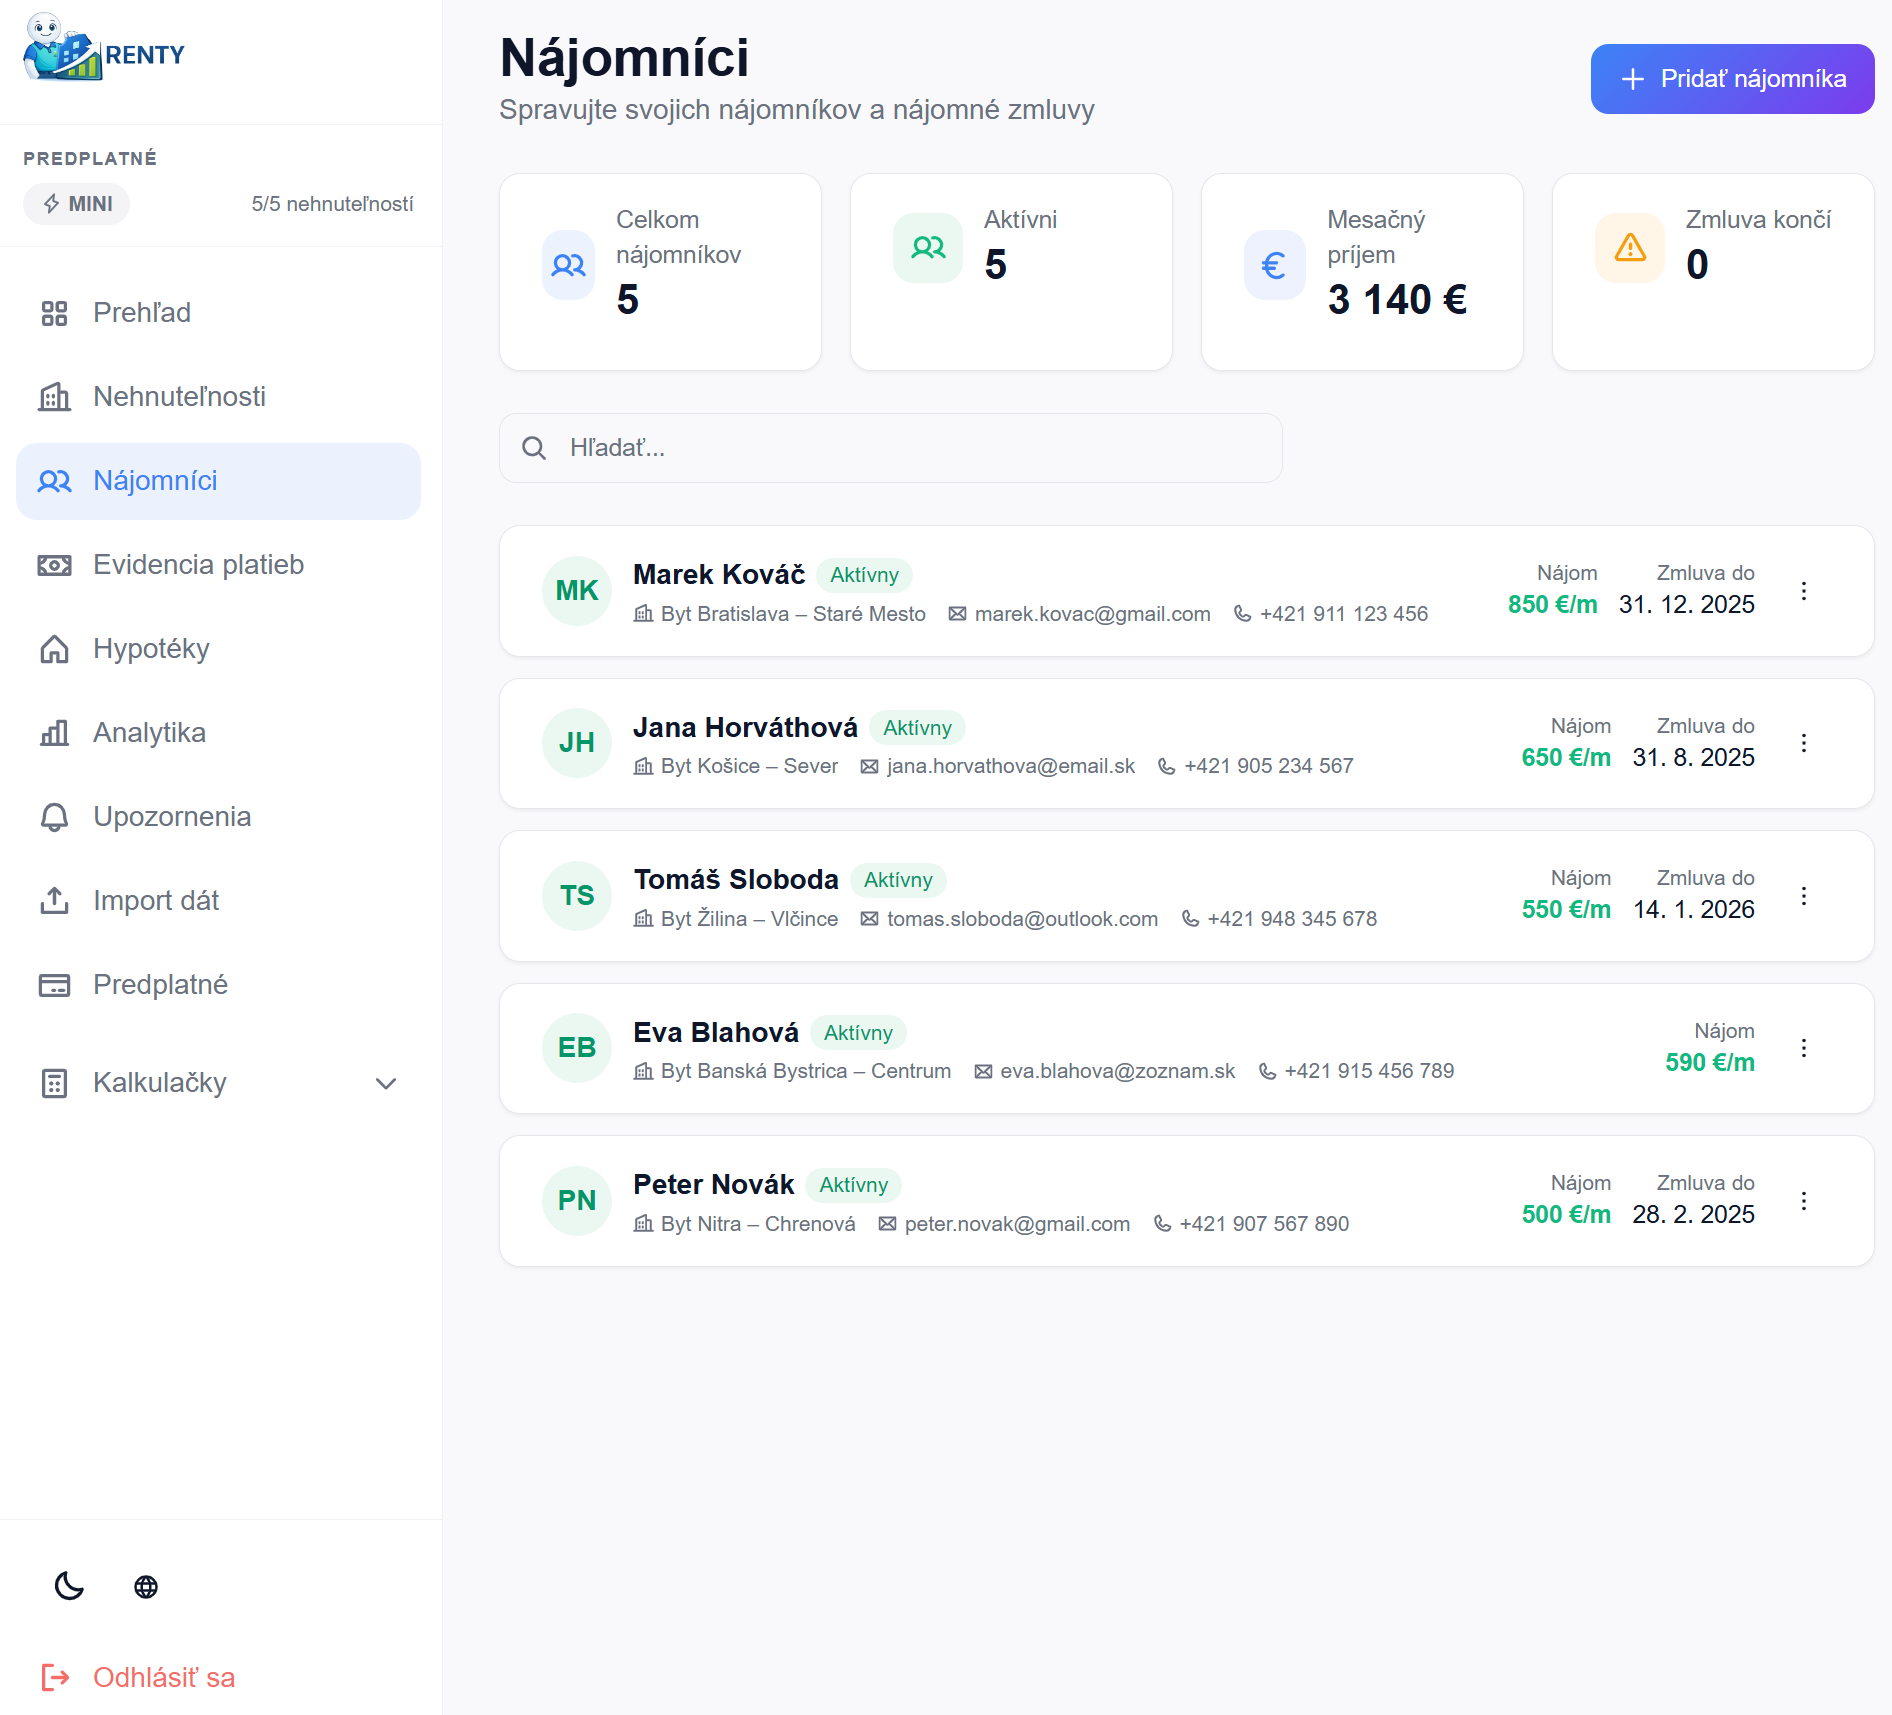
Task: Select the Import dát upload icon
Action: (x=55, y=900)
